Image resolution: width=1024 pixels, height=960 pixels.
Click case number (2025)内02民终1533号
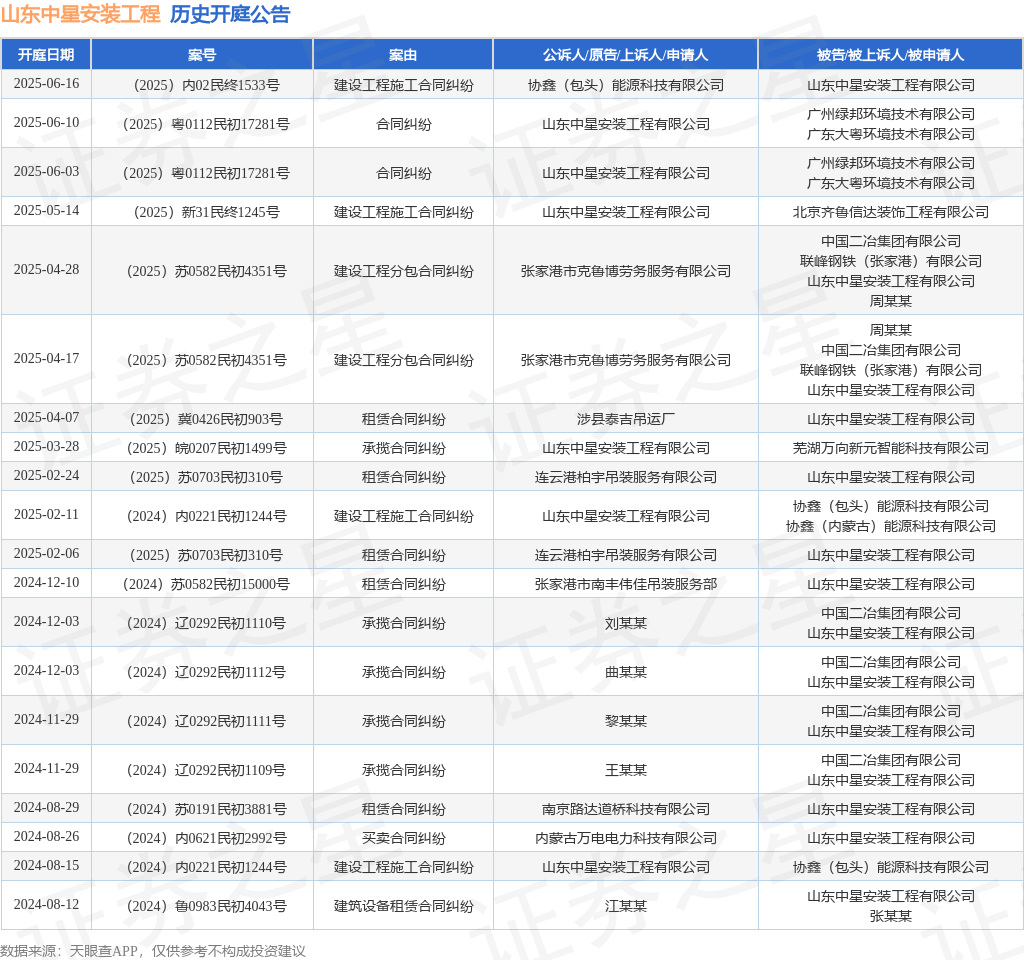coord(206,85)
